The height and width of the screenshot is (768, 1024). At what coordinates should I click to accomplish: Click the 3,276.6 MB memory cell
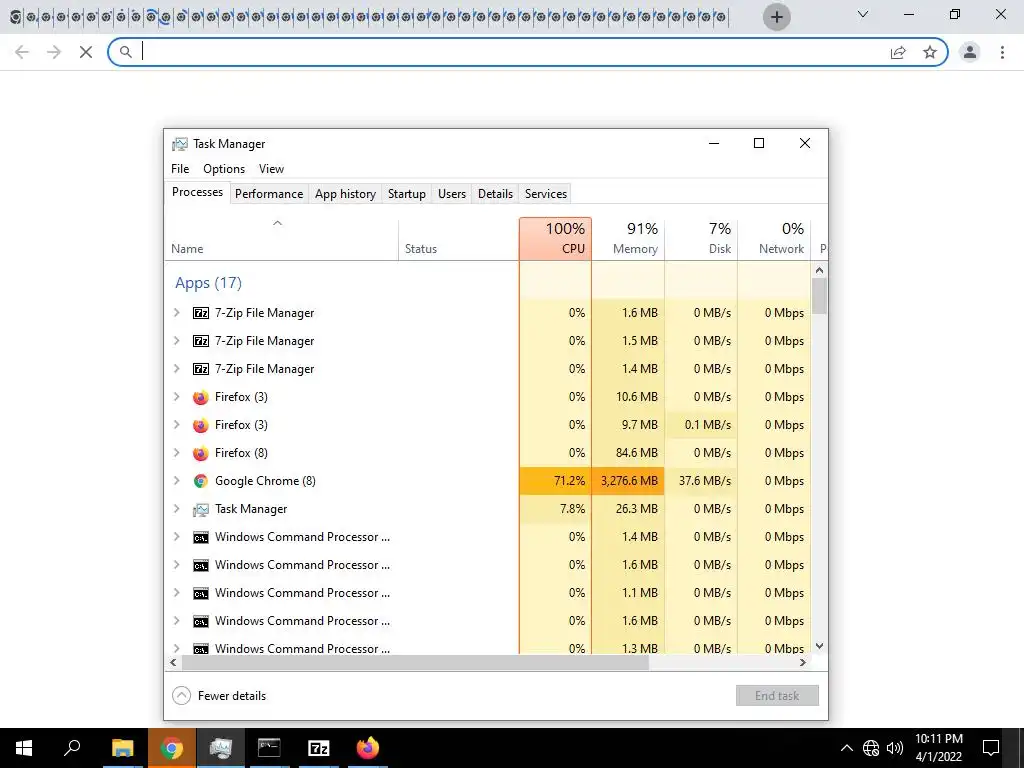point(628,481)
